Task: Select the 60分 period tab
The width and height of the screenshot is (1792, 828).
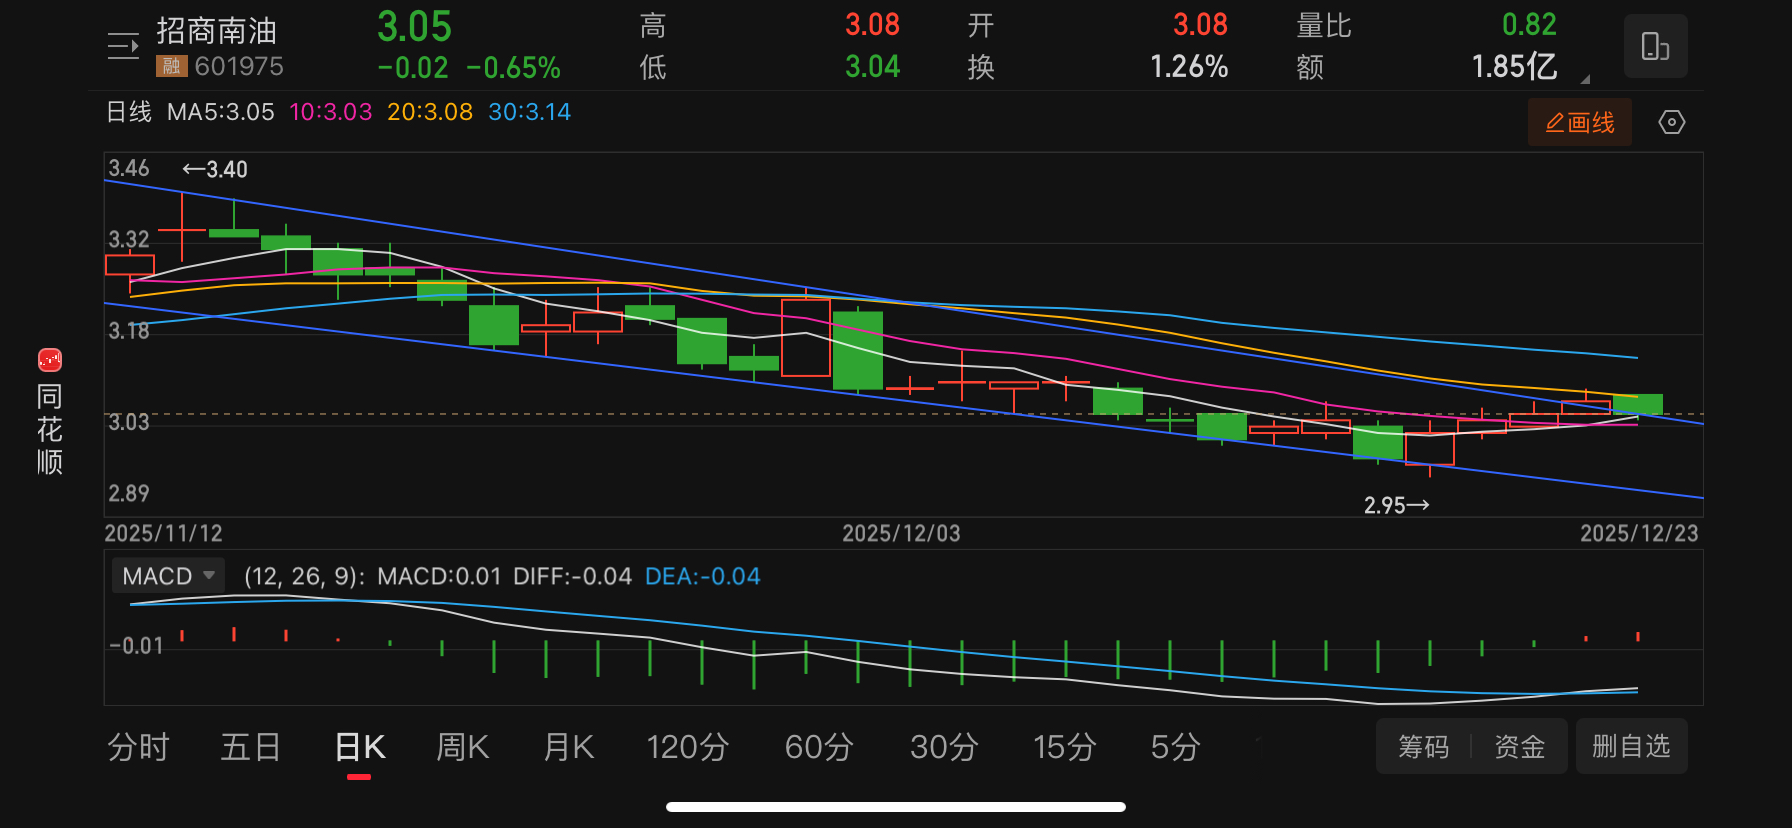Action: 818,747
